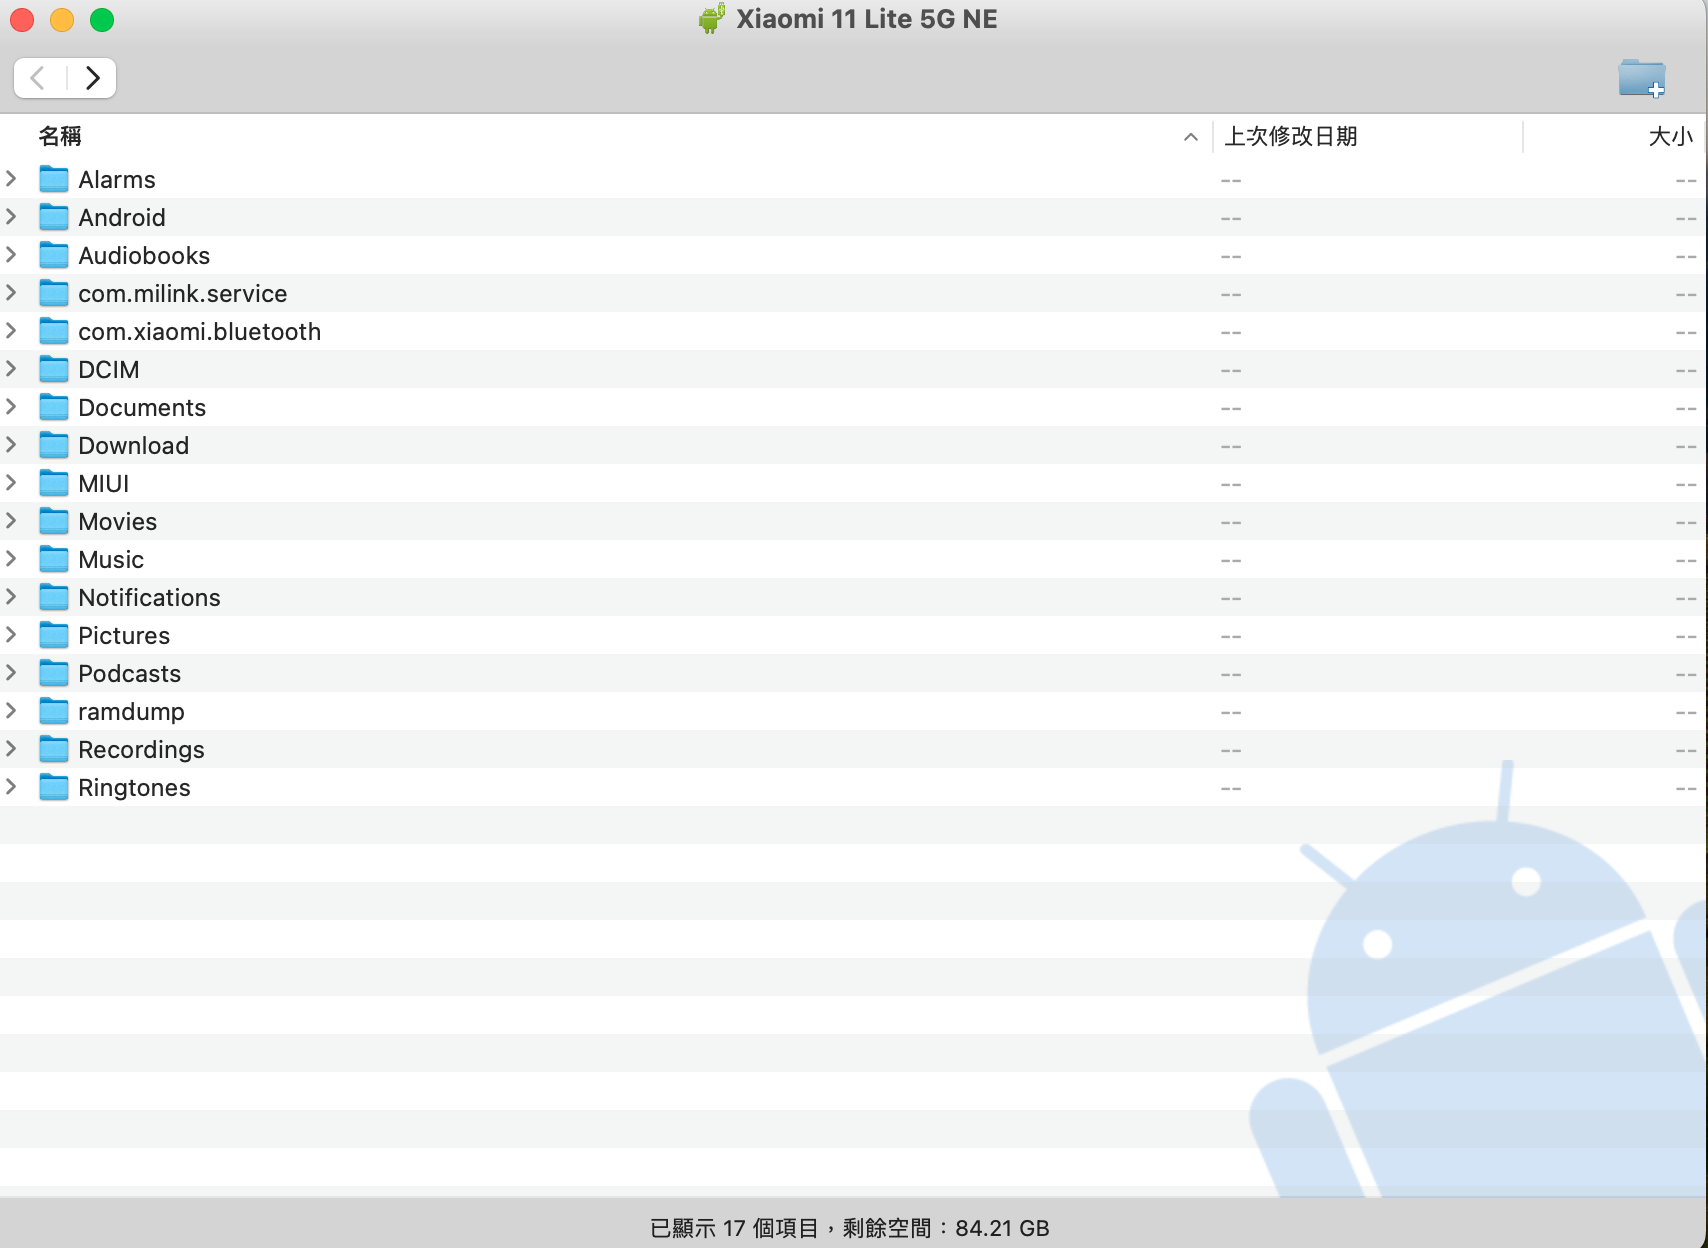This screenshot has height=1248, width=1708.
Task: Click the Pictures folder icon
Action: point(54,636)
